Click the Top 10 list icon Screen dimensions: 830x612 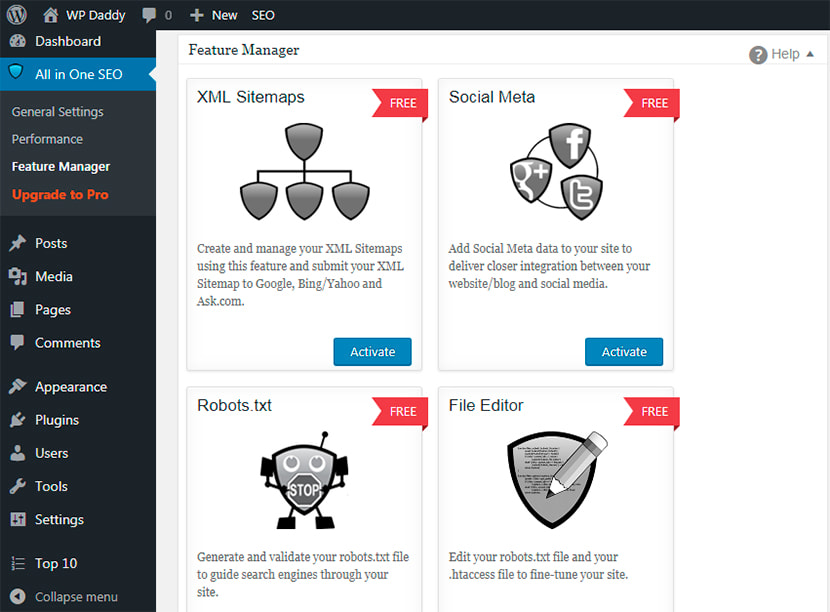click(17, 563)
